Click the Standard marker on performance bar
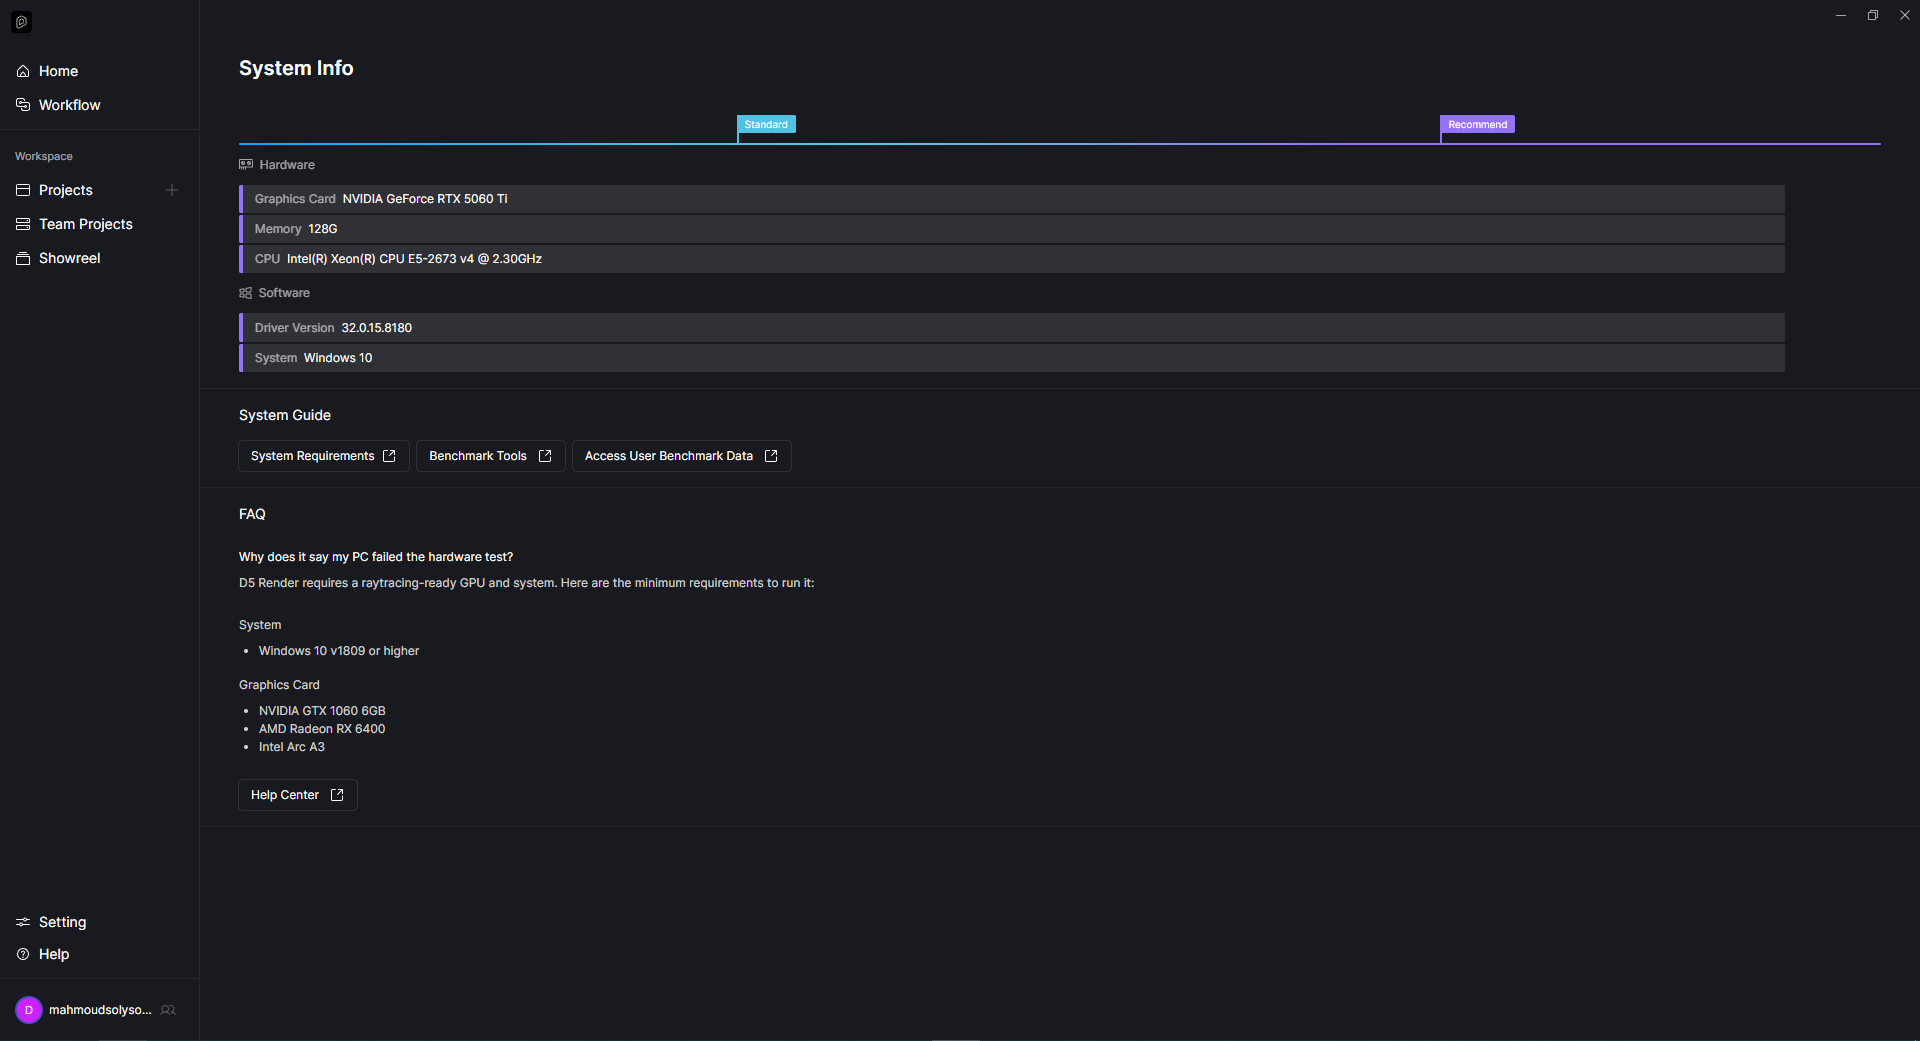1920x1041 pixels. point(766,125)
